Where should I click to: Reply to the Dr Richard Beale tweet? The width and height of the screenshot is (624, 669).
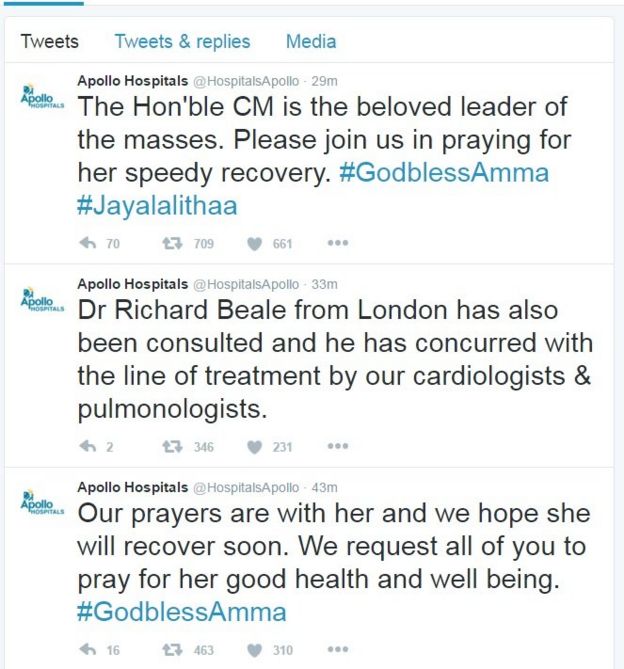87,446
